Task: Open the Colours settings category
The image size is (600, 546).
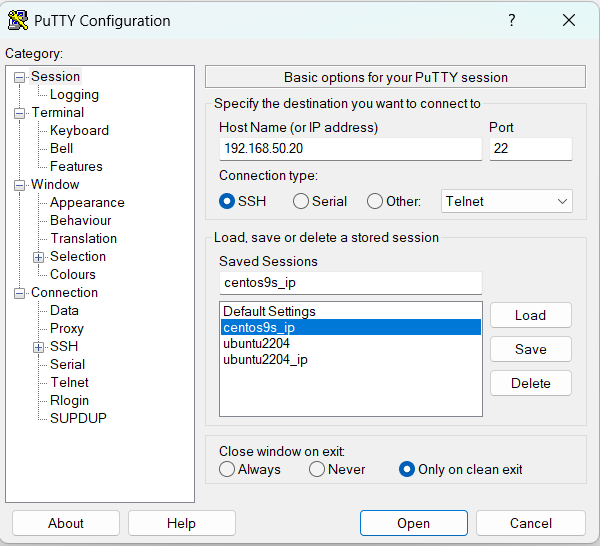Action: (73, 274)
